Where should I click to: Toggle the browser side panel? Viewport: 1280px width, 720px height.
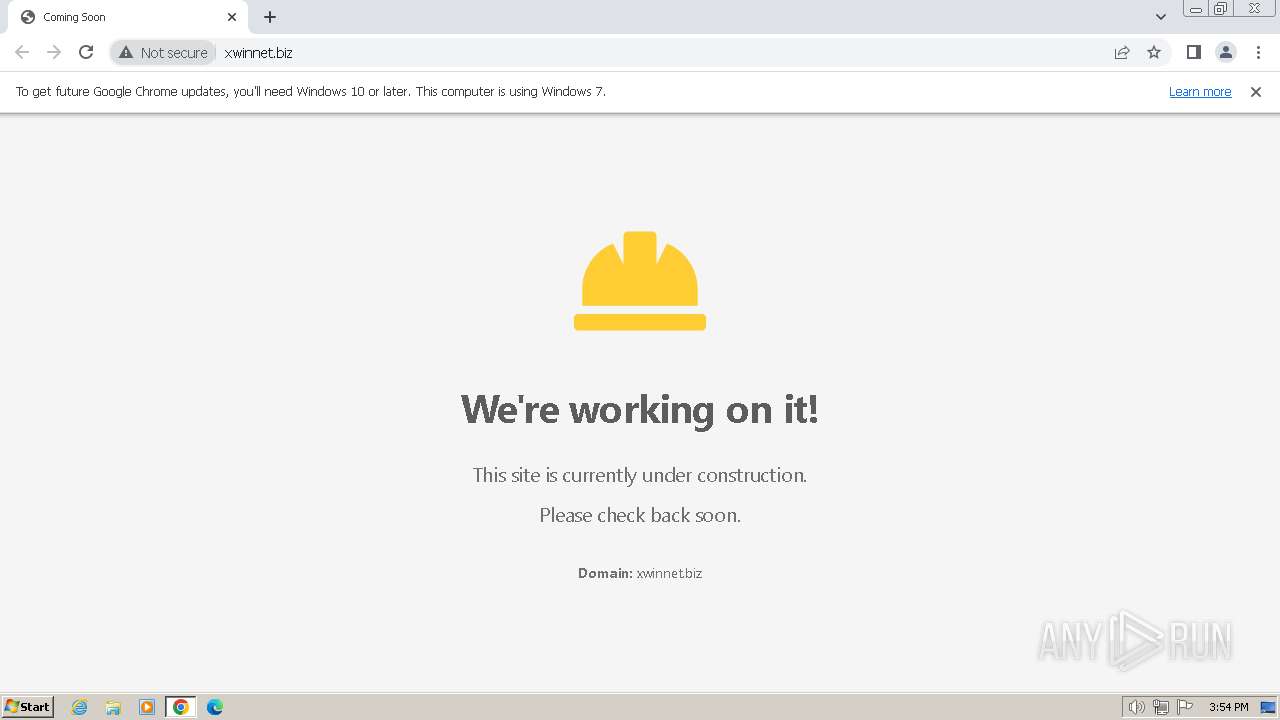coord(1193,52)
